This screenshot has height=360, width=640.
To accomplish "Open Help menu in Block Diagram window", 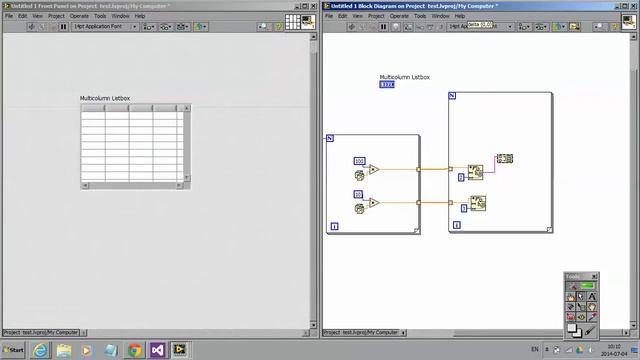I will (460, 16).
